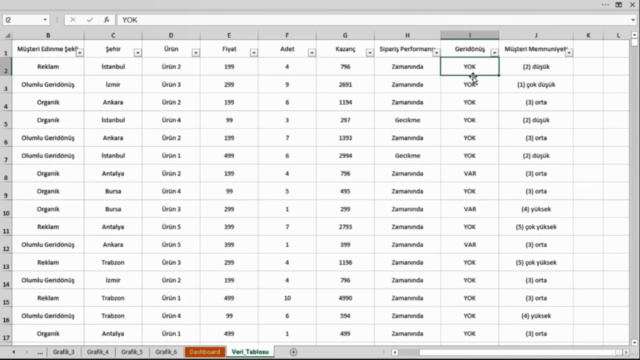This screenshot has width=640, height=360.
Task: Open filter dropdown for Fiyat column
Action: pos(253,53)
